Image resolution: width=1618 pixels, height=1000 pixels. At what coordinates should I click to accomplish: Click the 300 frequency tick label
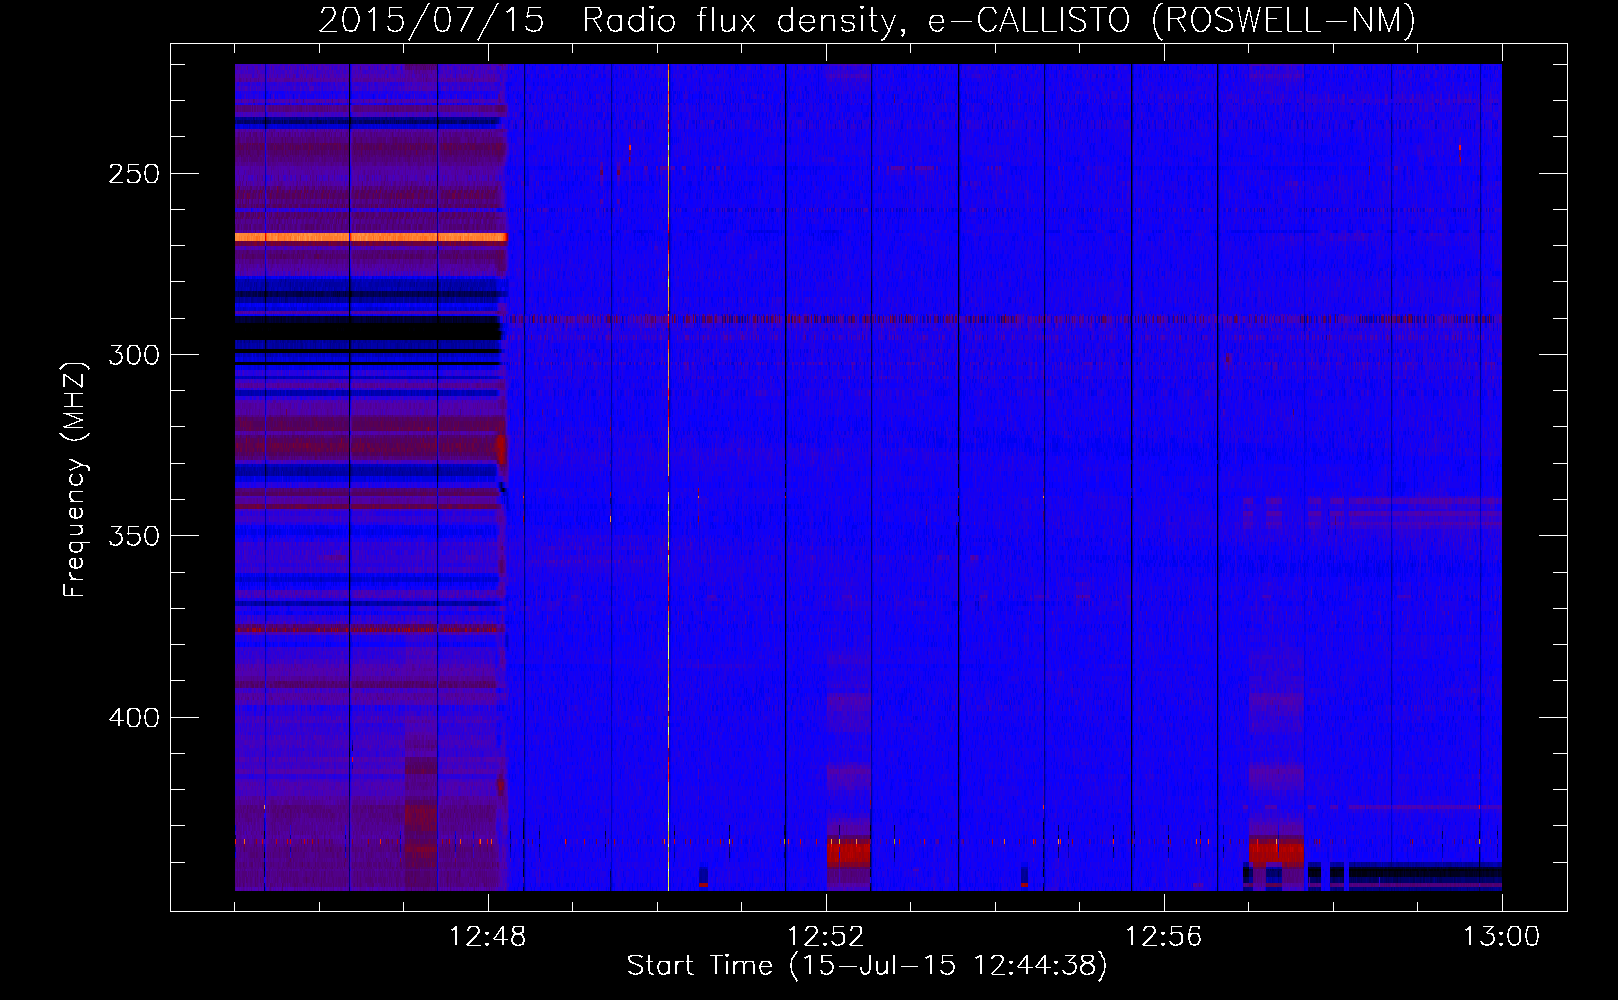pyautogui.click(x=133, y=355)
